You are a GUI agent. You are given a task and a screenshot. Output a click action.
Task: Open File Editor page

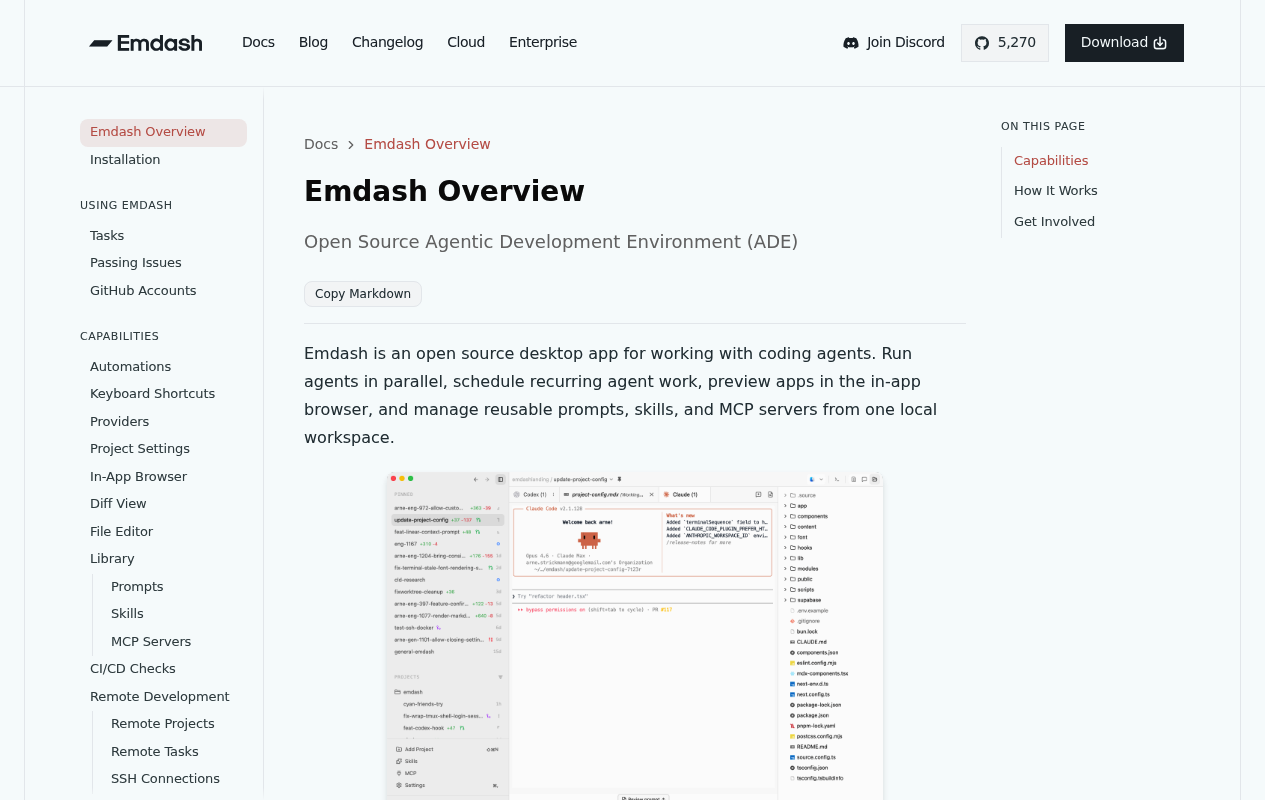click(x=121, y=532)
